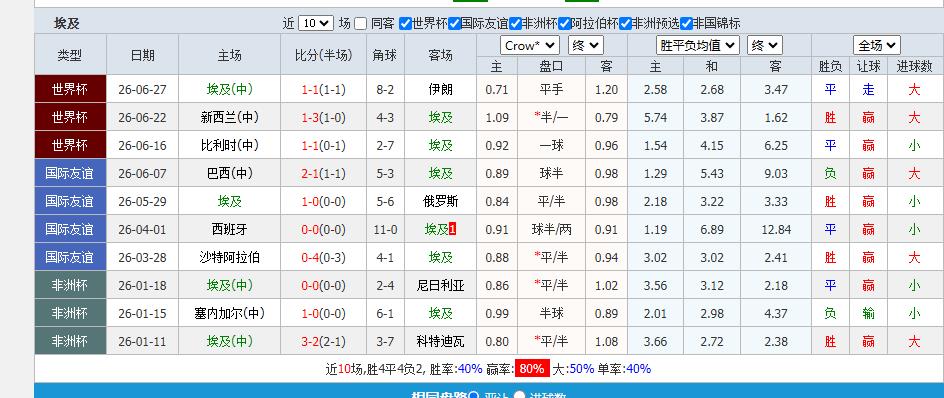Screen dimensions: 944x398
Task: Click the 西班牙 home team link
Action: [x=229, y=229]
